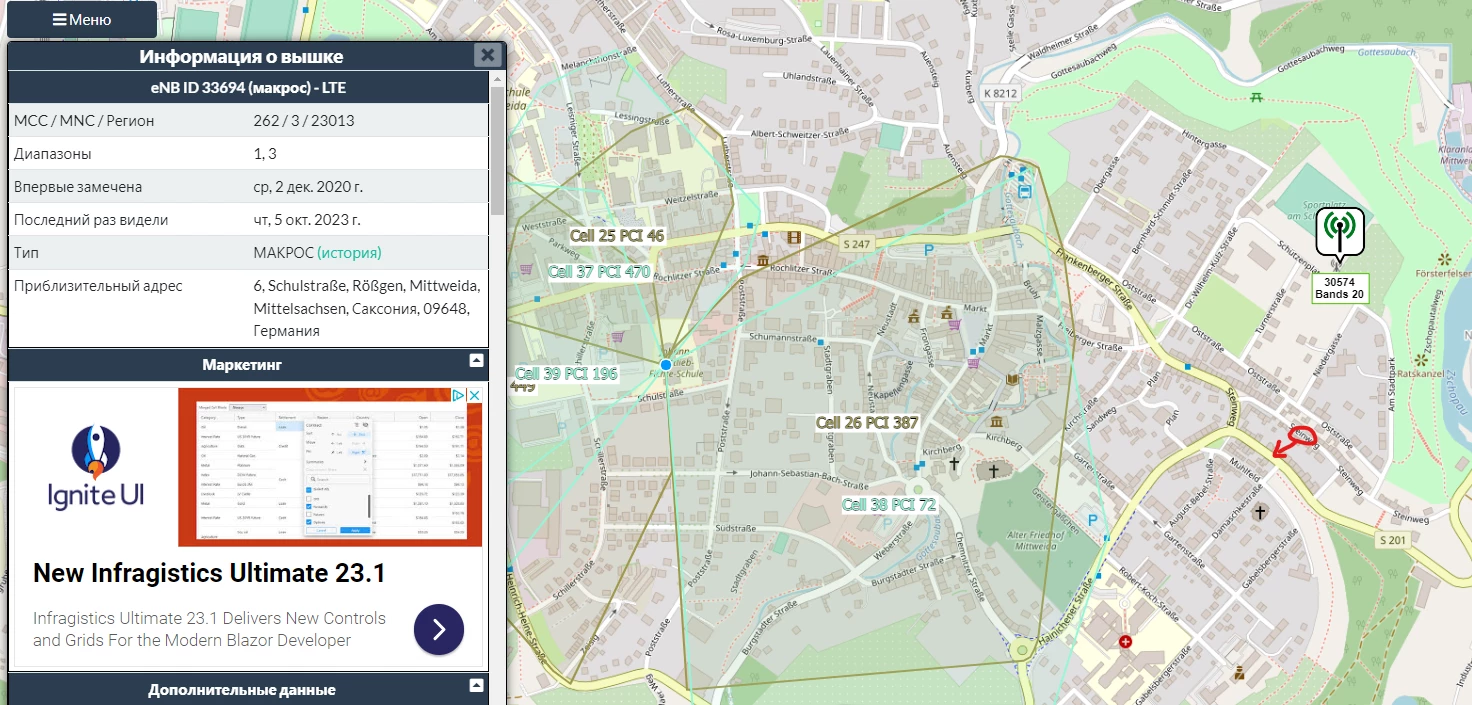
Task: Click the Приблизительный адрес Schulstraße address text
Action: tap(367, 308)
